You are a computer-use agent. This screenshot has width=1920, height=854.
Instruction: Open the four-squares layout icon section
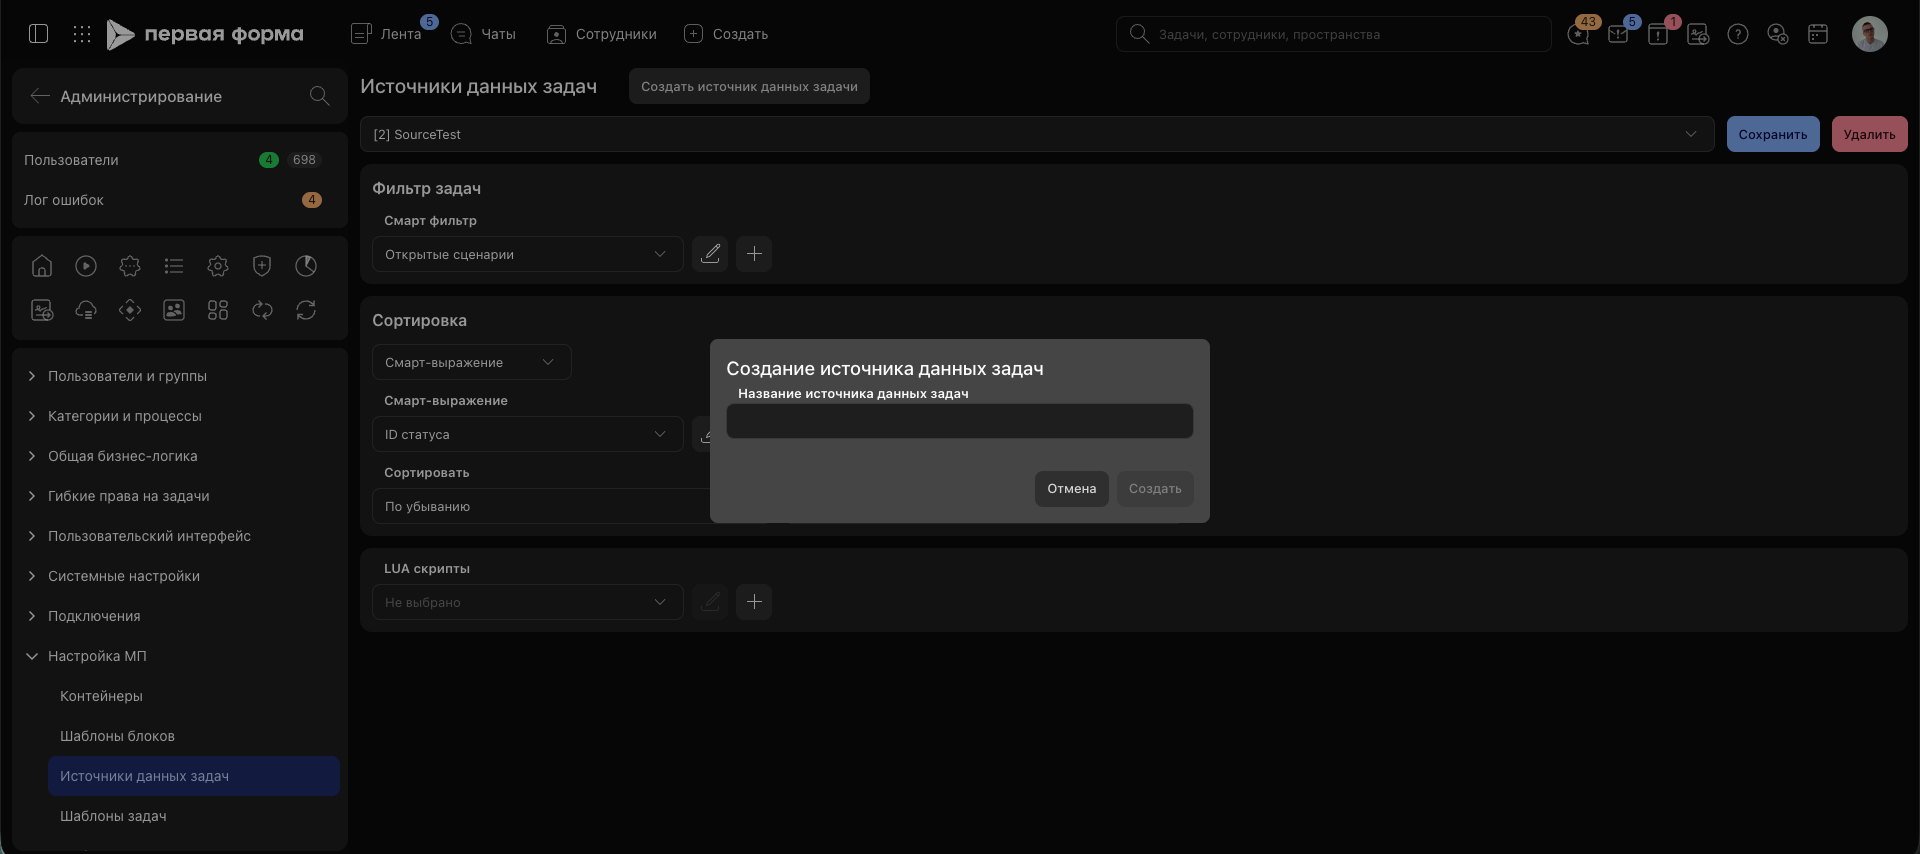pos(218,310)
